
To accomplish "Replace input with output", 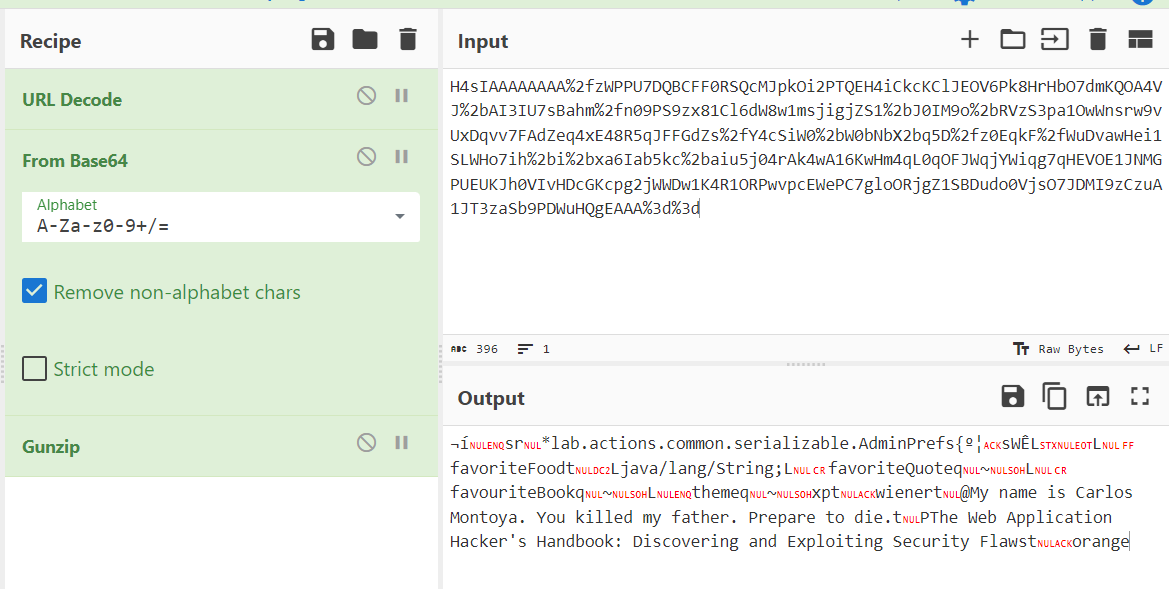I will (1098, 397).
